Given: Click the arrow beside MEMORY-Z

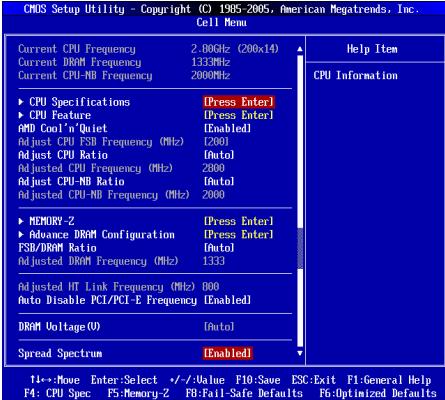Looking at the screenshot, I should pyautogui.click(x=21, y=221).
